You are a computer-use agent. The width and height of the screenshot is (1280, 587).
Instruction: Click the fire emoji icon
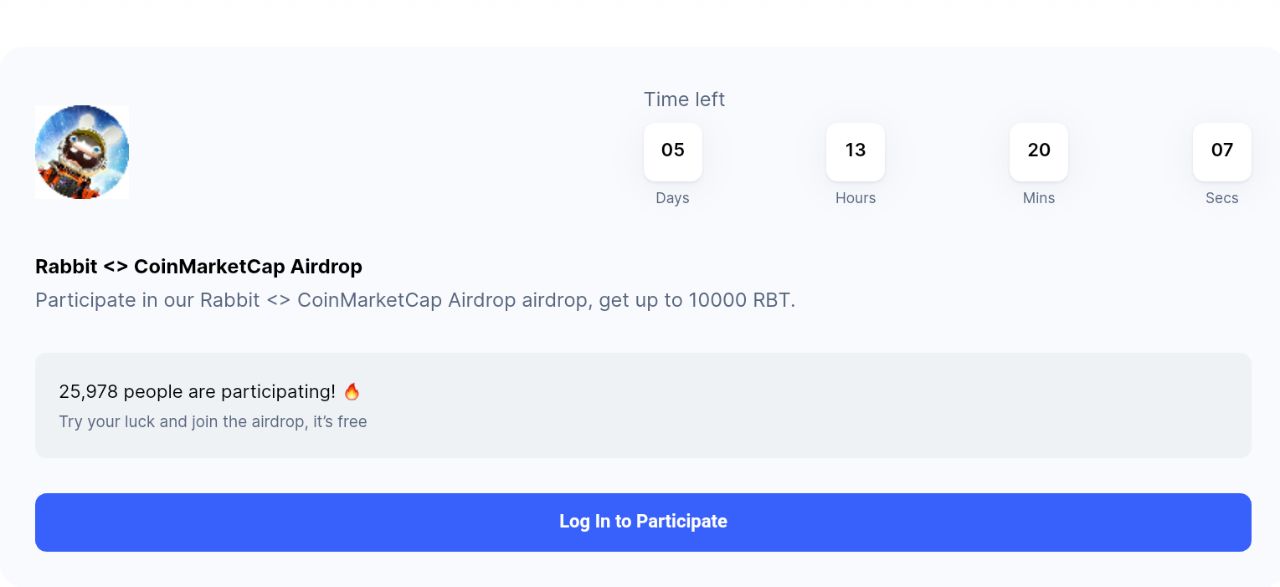click(x=351, y=391)
